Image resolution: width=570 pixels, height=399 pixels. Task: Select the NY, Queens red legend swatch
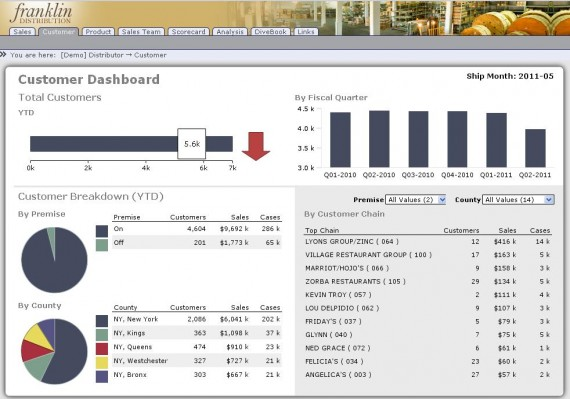pos(102,349)
